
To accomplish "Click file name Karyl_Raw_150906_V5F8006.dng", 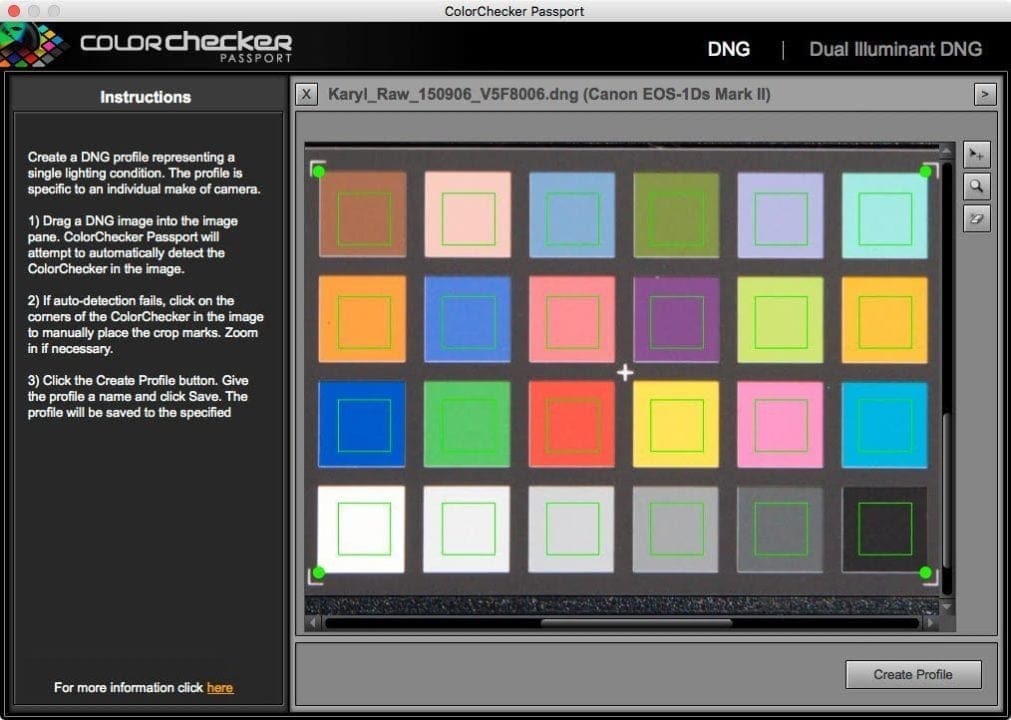I will point(453,95).
